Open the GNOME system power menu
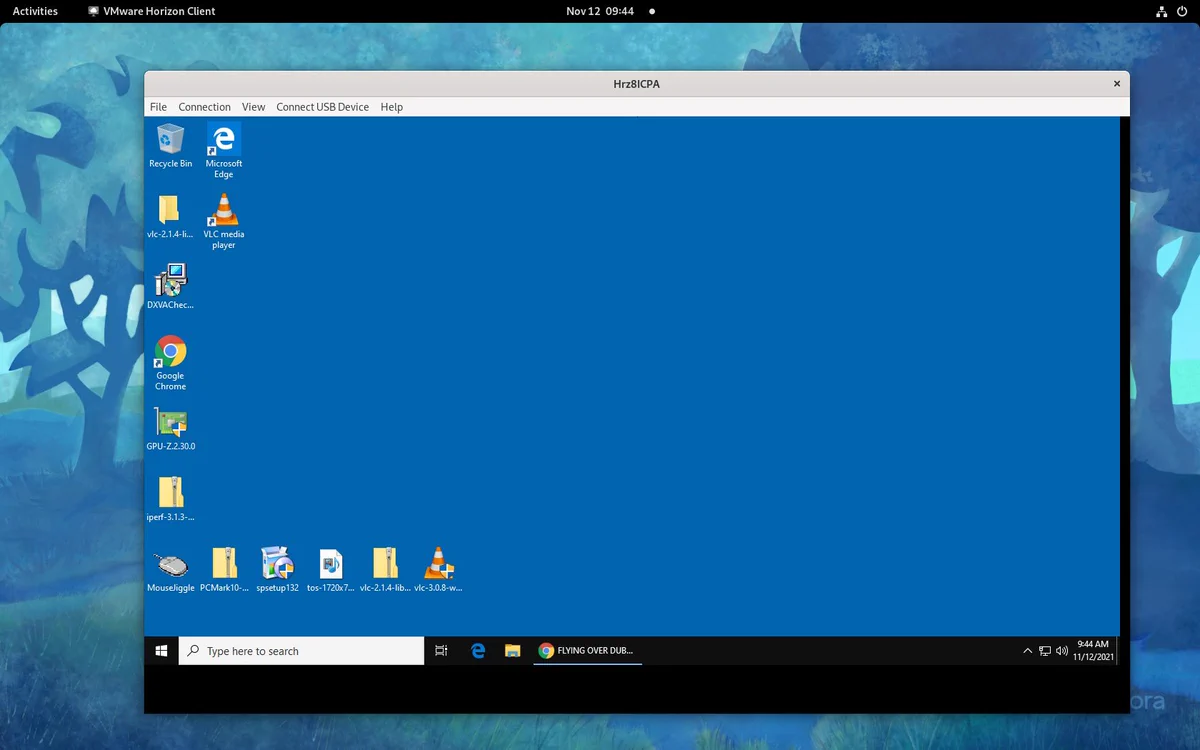 point(1181,11)
